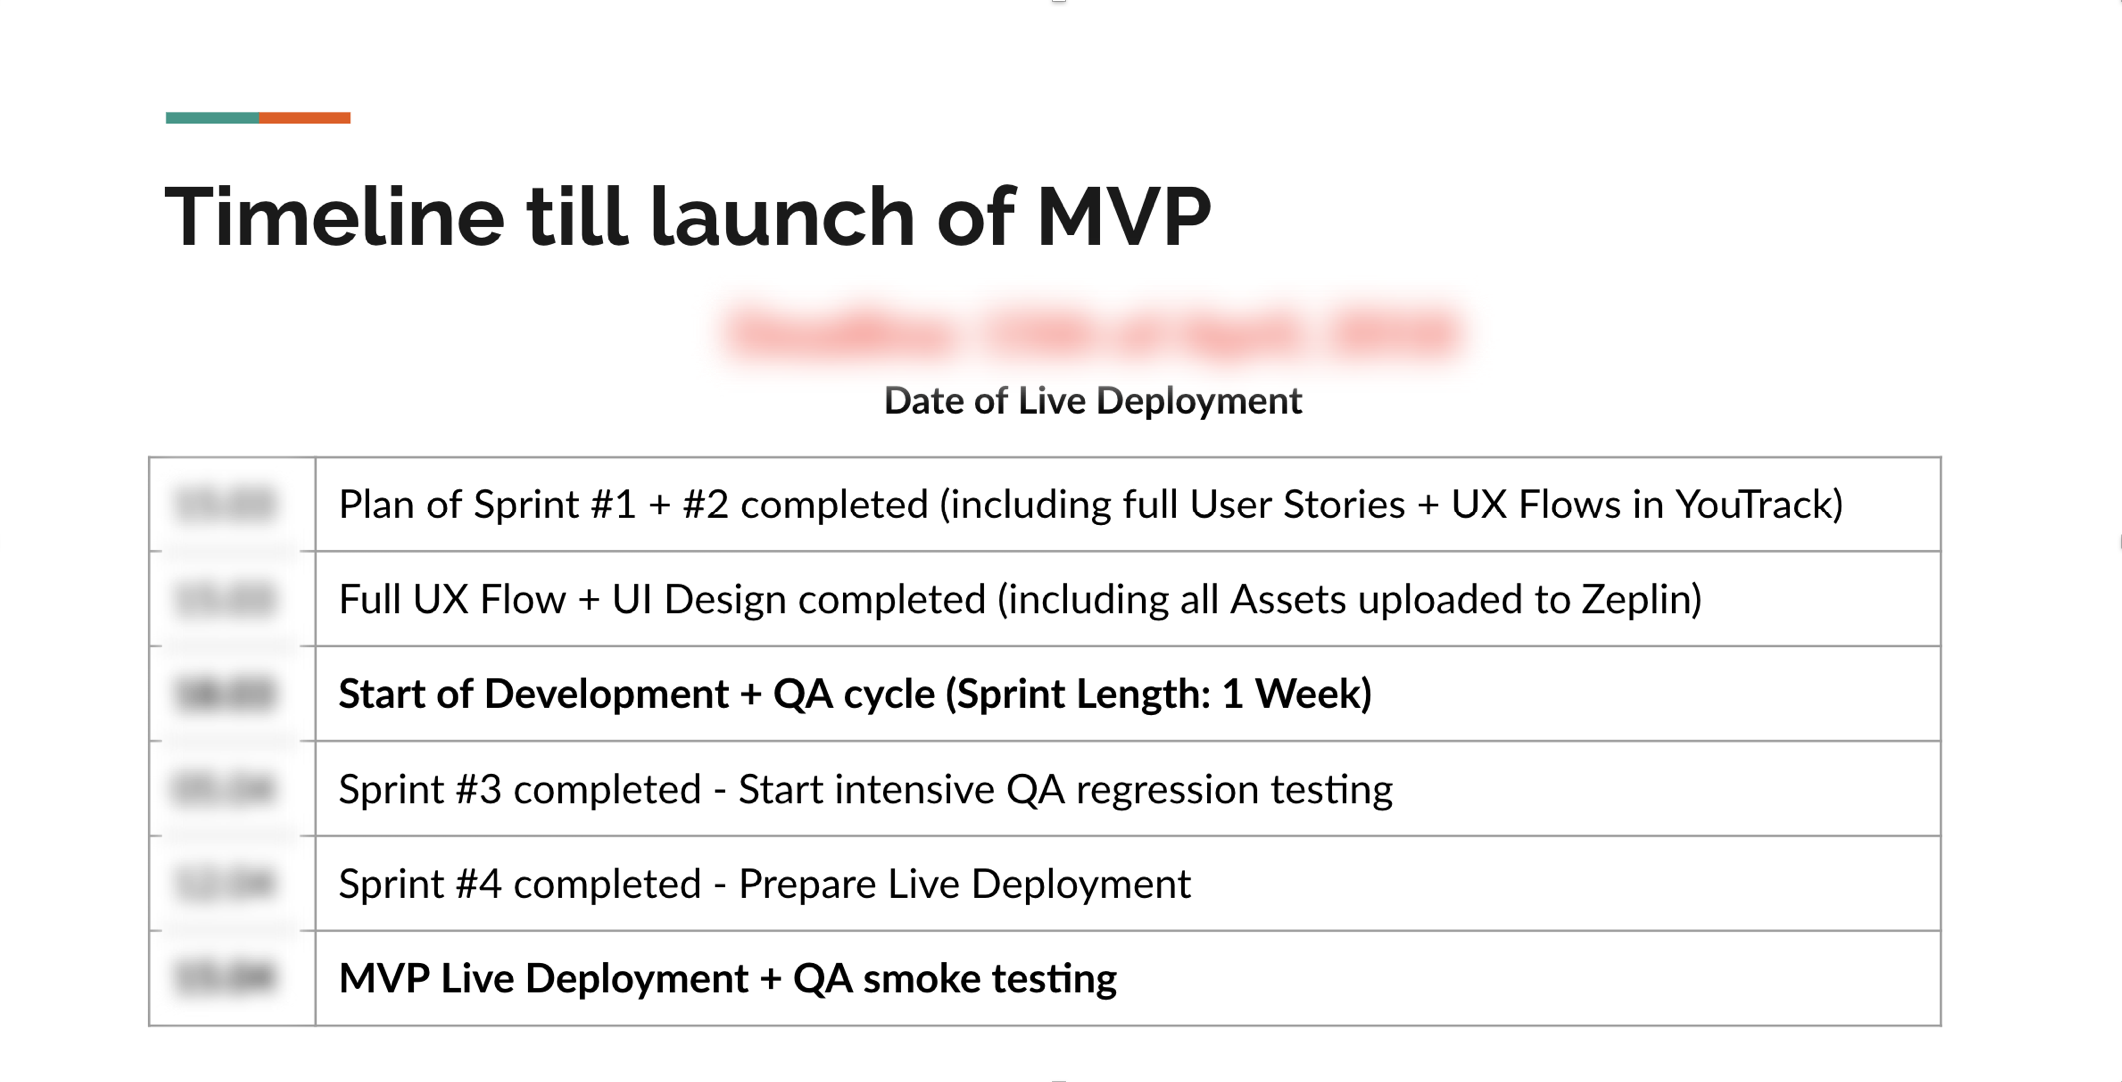The height and width of the screenshot is (1082, 2122).
Task: Click the word 'Zeplin' in the second row
Action: pos(1634,600)
